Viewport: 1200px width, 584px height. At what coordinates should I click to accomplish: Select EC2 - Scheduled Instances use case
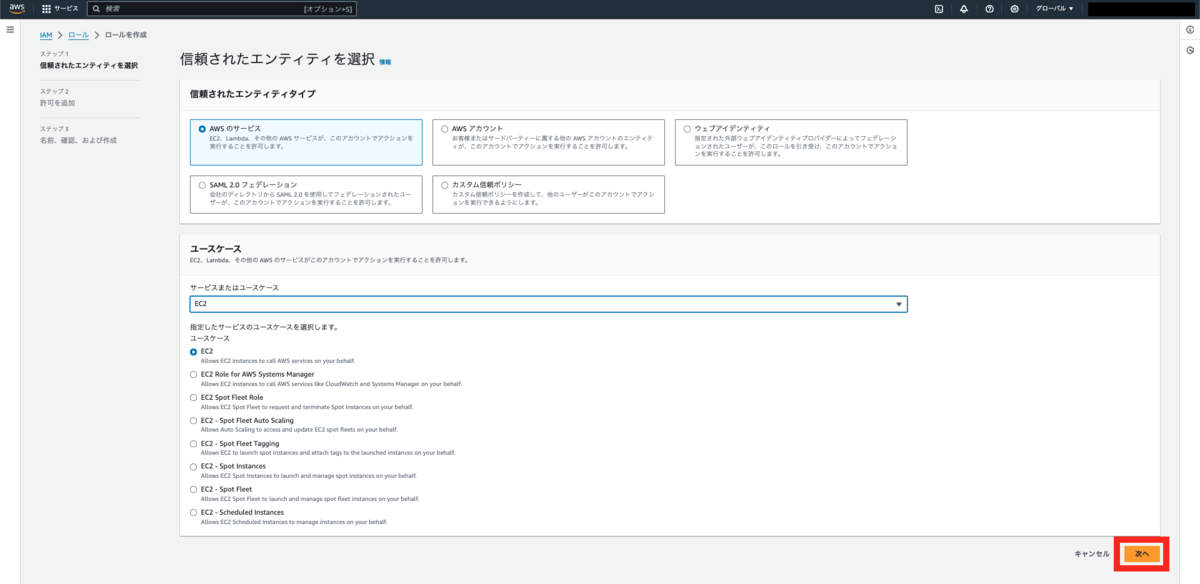(194, 513)
